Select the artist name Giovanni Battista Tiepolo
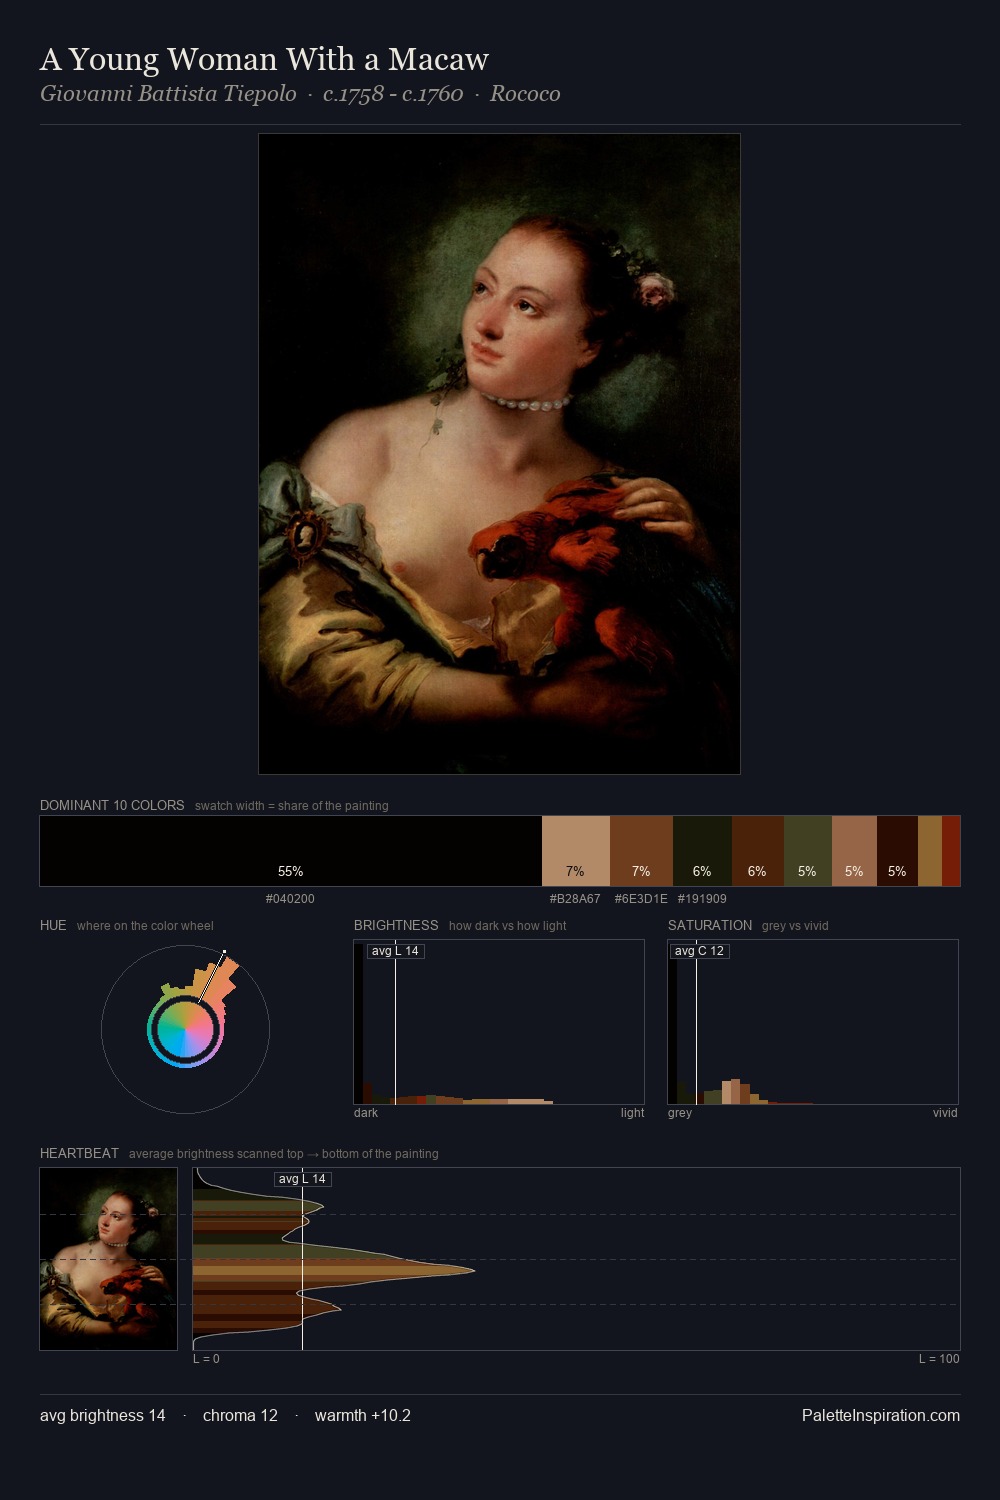The image size is (1000, 1500). pos(168,94)
